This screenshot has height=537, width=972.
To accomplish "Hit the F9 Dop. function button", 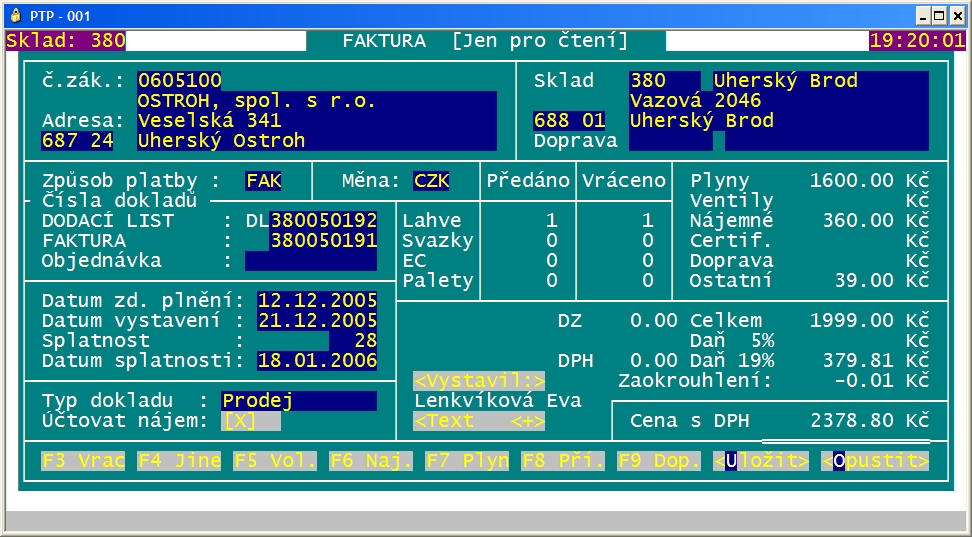I will click(x=659, y=461).
